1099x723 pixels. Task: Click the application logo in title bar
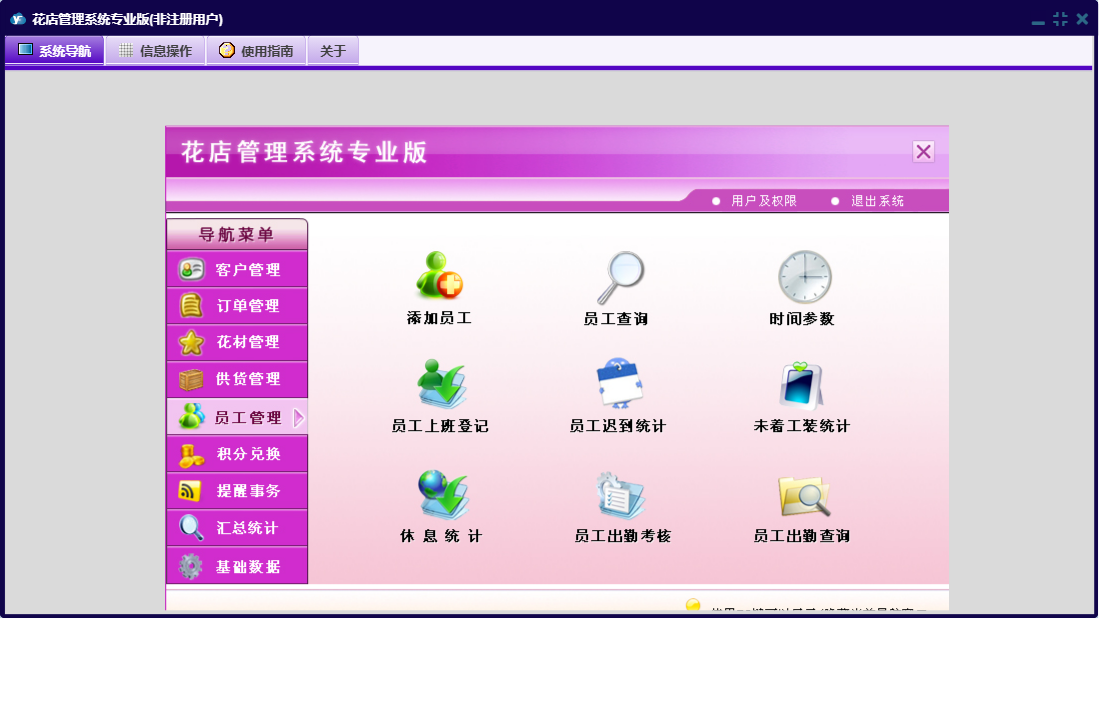tap(18, 19)
